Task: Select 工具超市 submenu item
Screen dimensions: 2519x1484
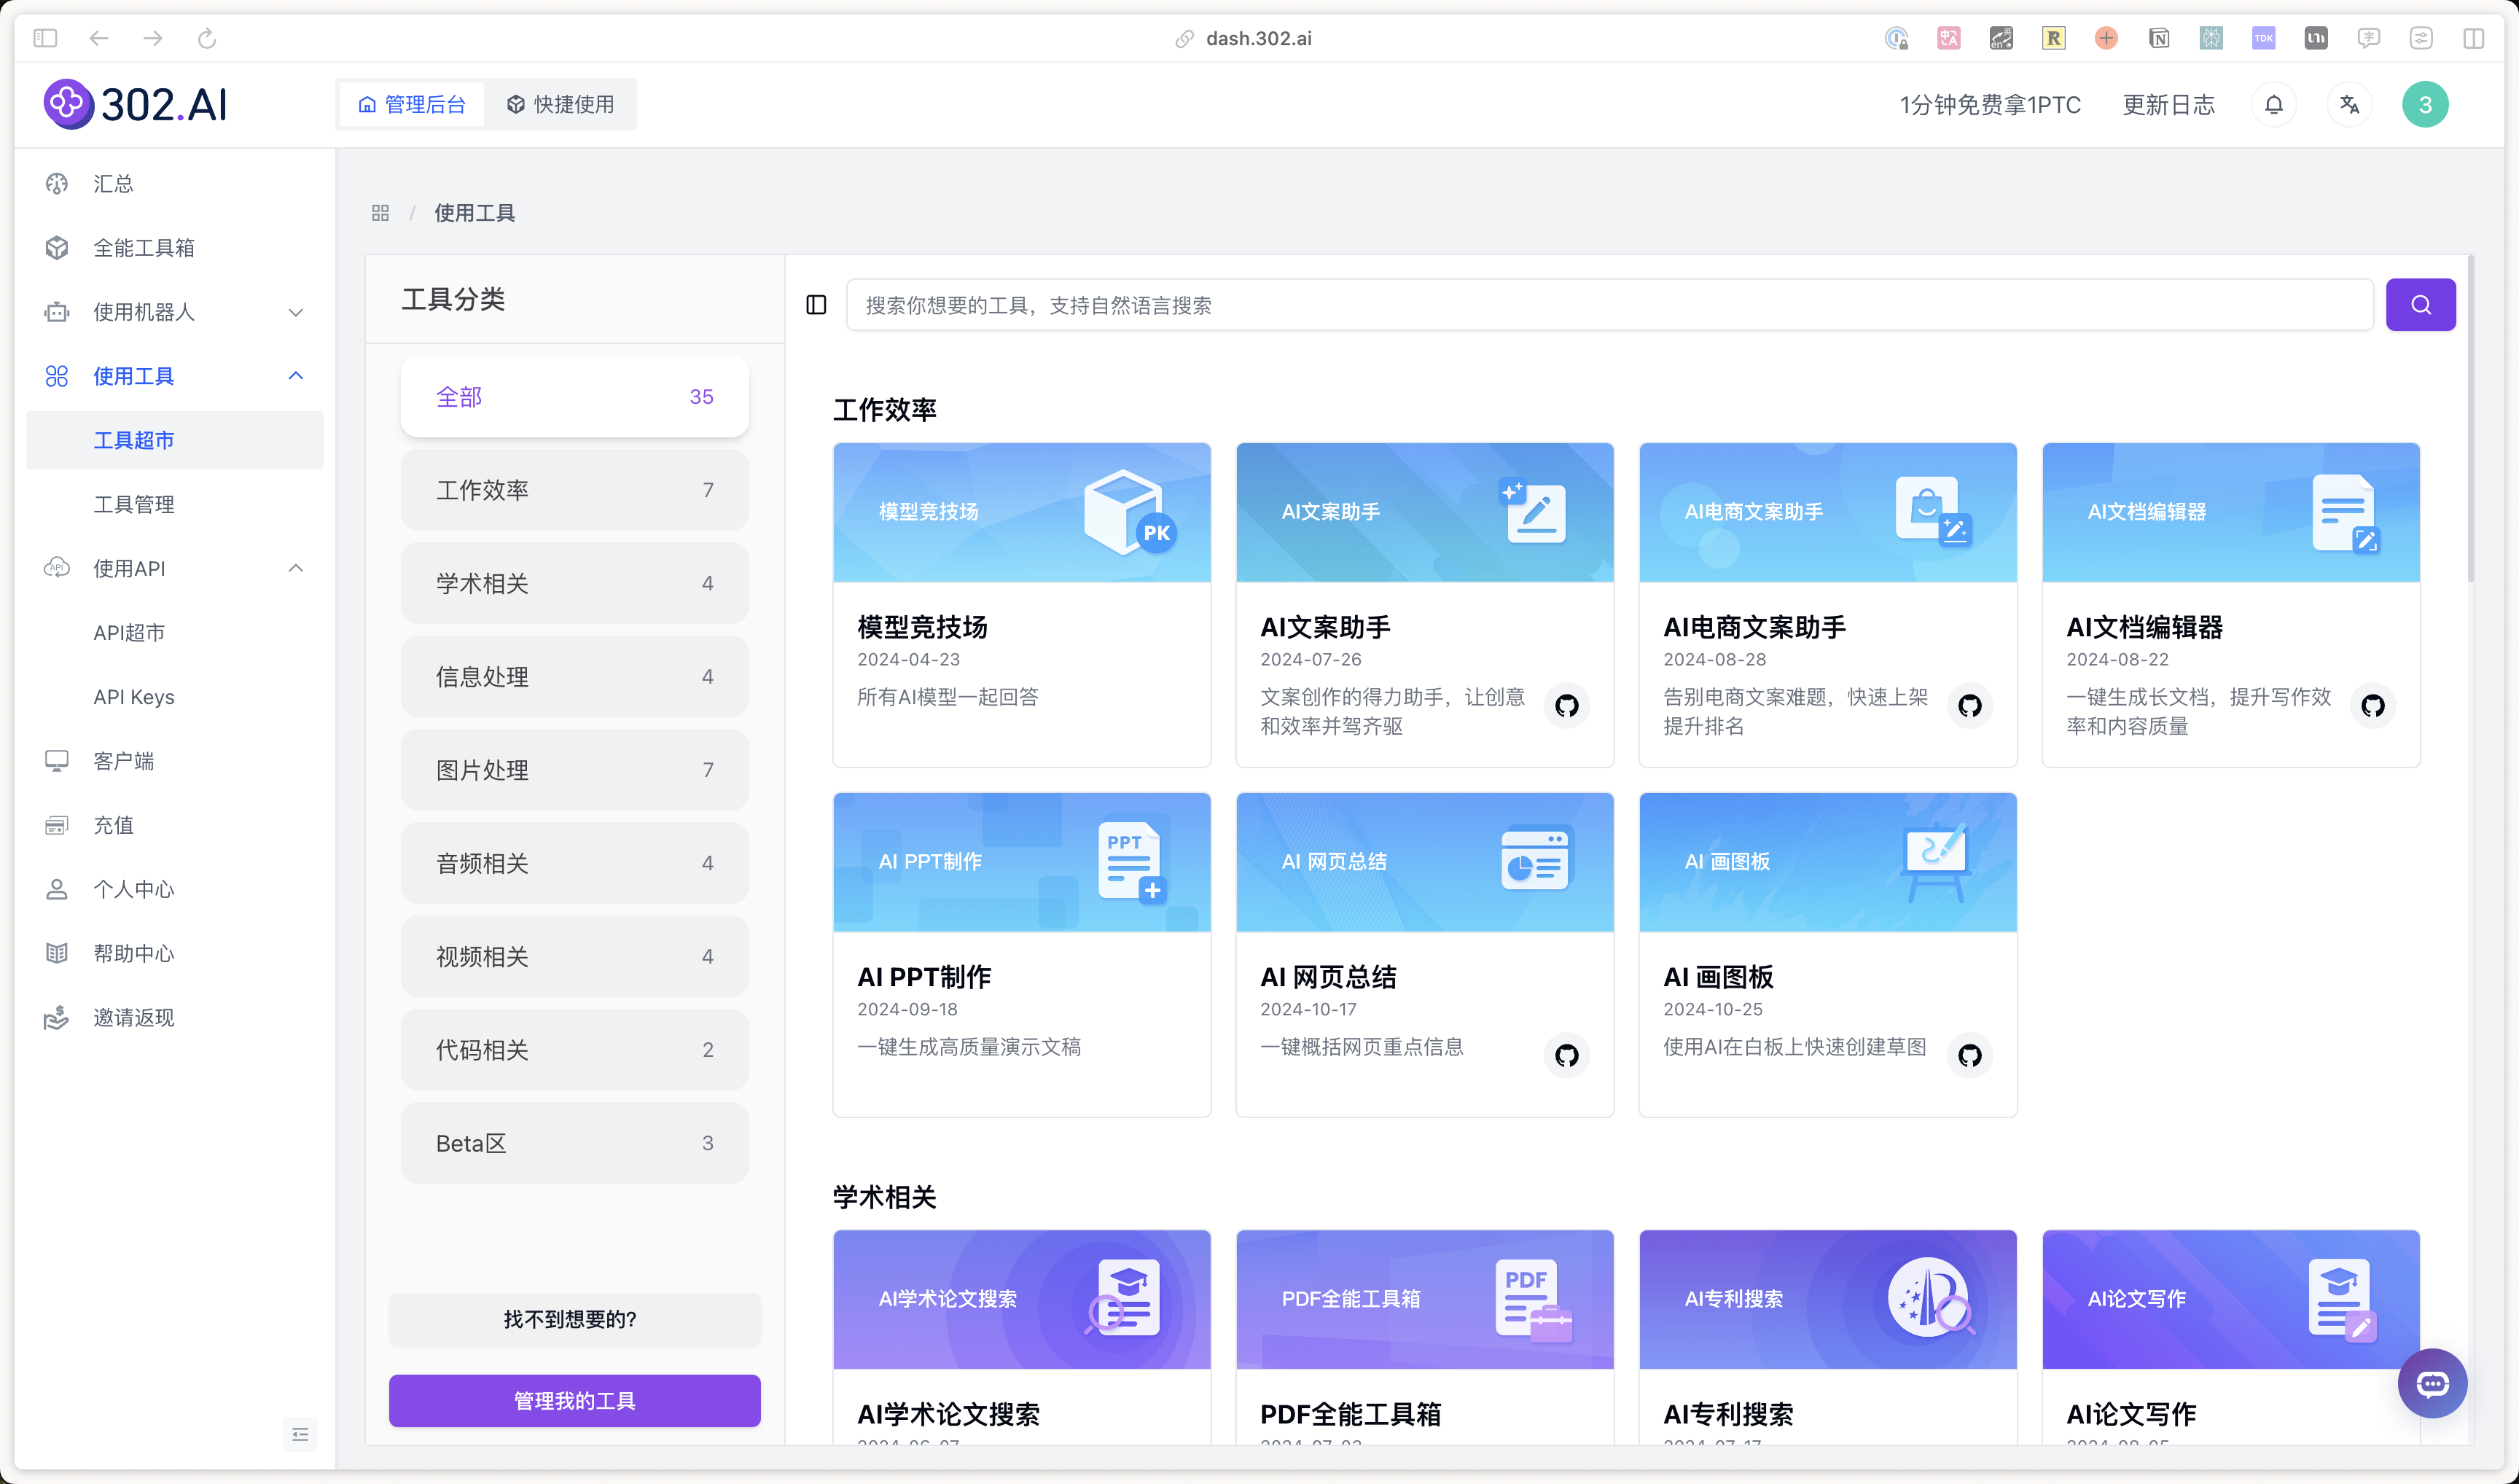Action: (174, 440)
